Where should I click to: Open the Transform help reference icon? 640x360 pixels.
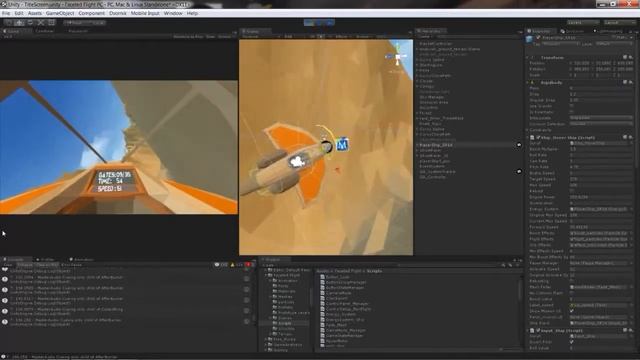click(625, 58)
